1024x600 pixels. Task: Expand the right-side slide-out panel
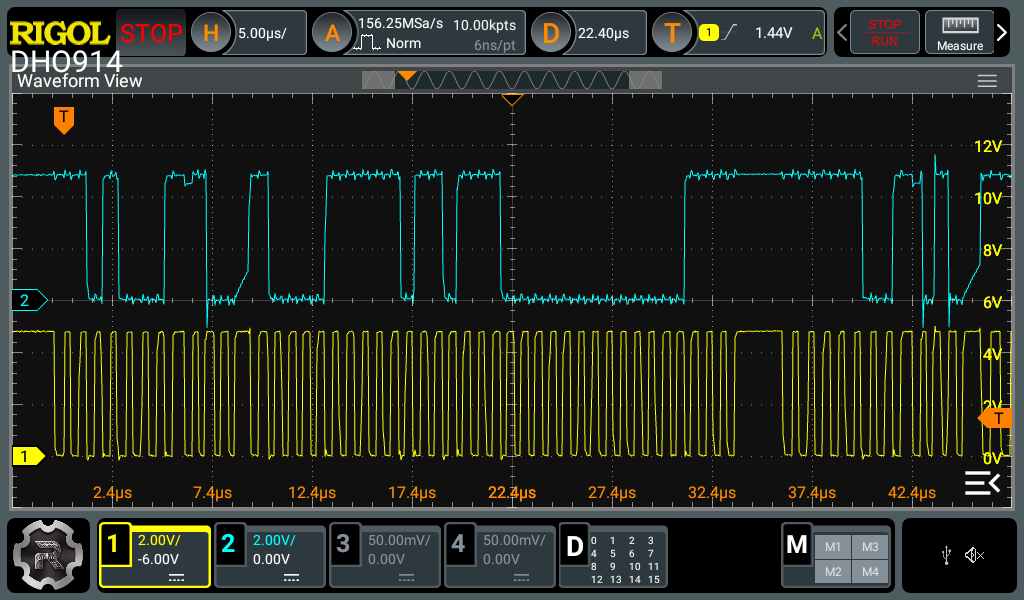[x=982, y=484]
